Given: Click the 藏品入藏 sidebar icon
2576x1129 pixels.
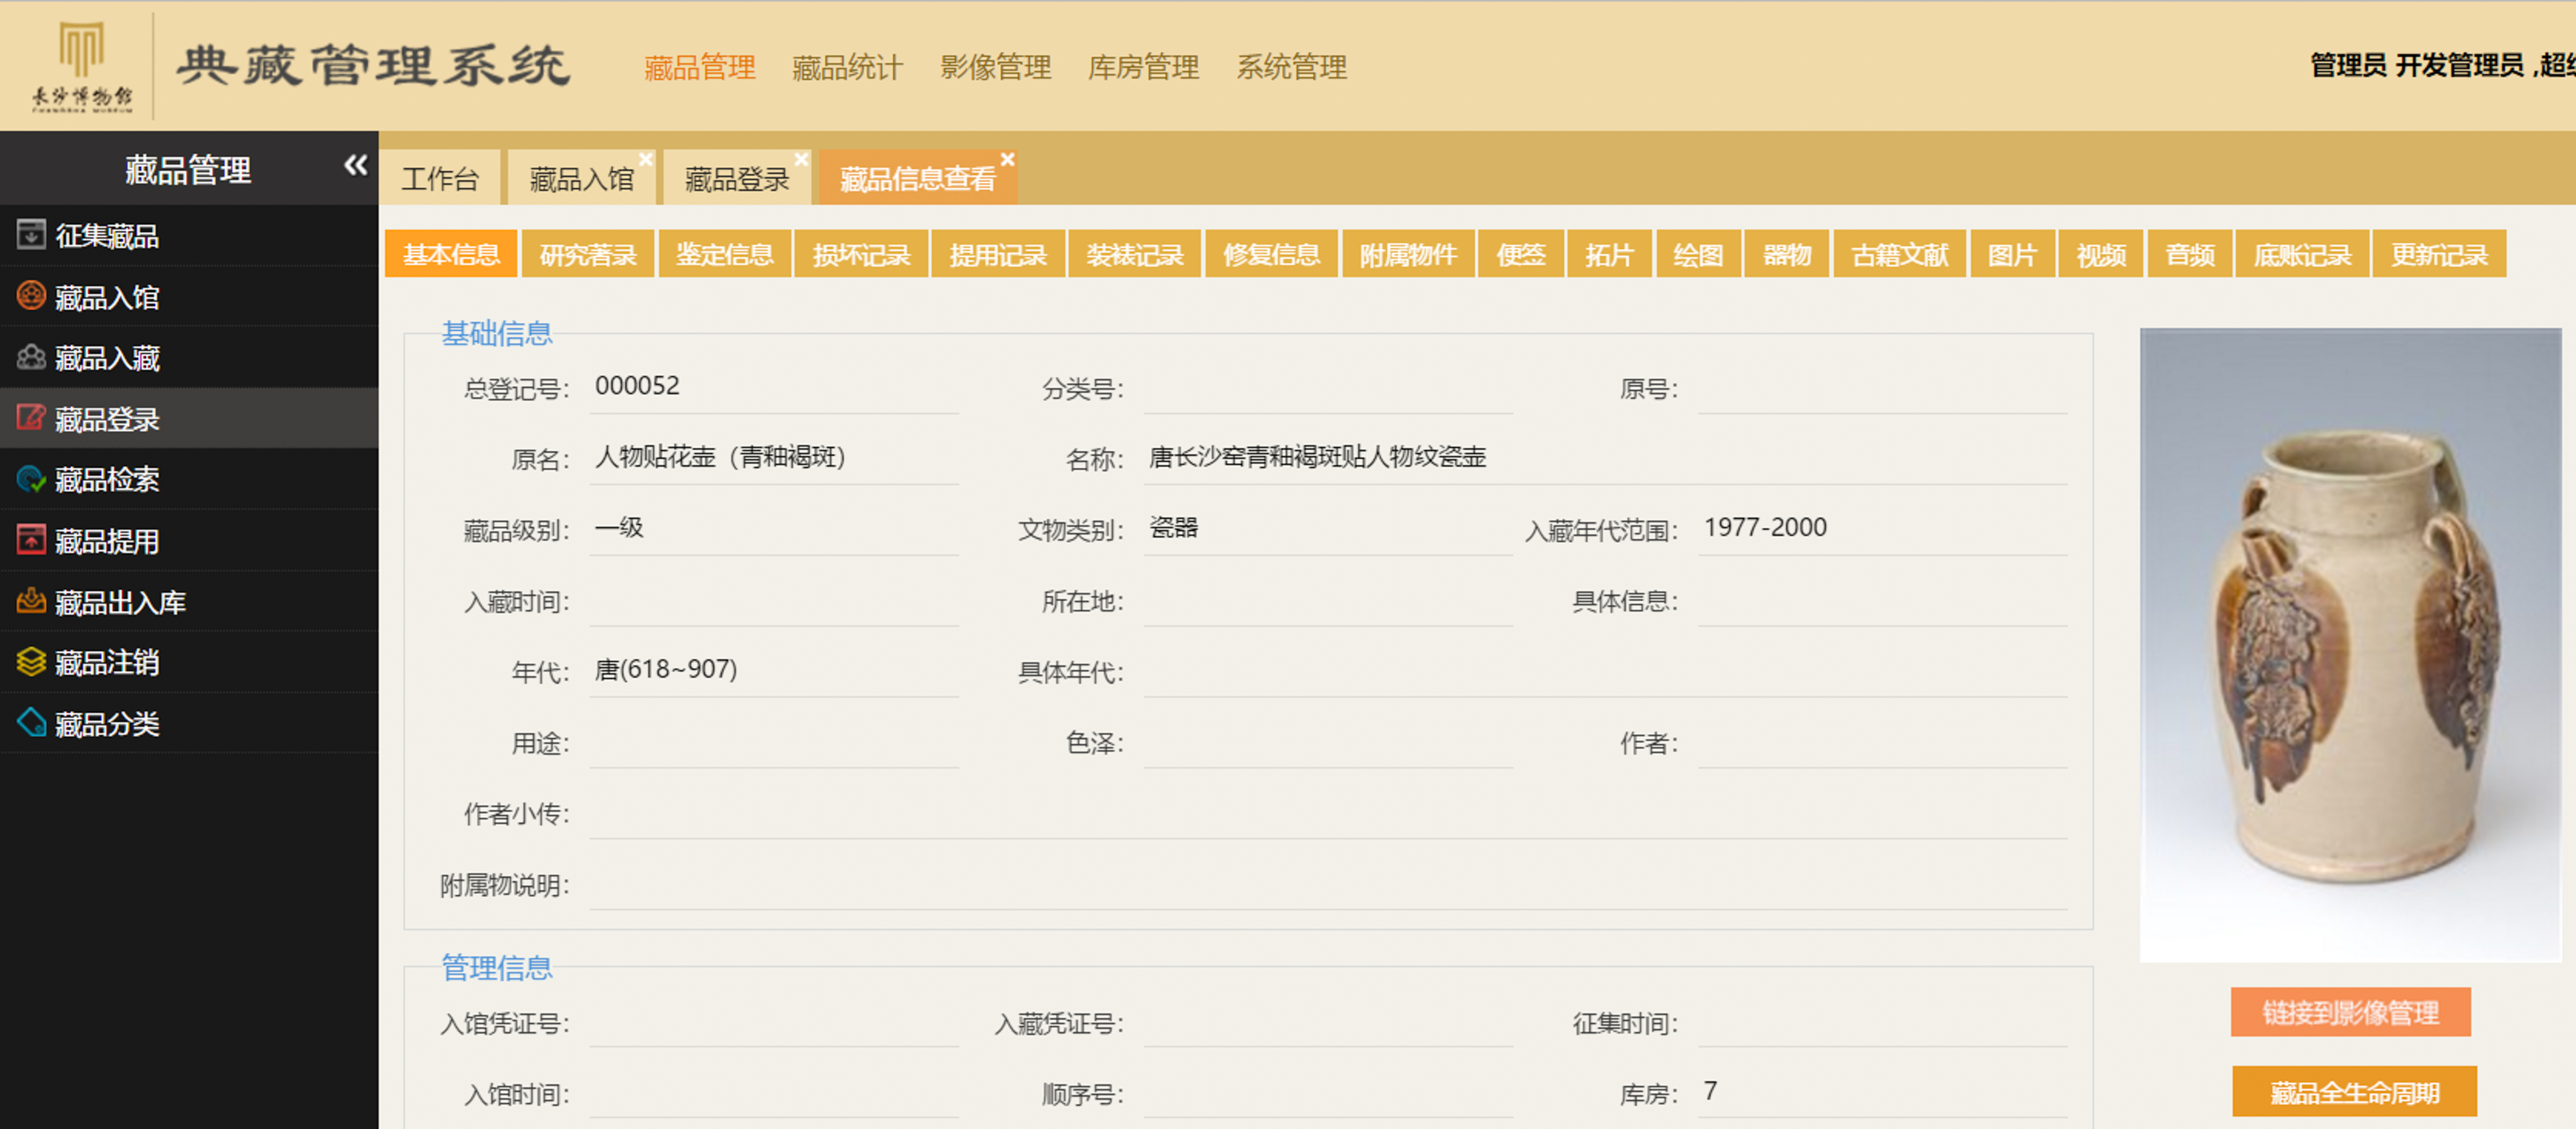Looking at the screenshot, I should point(31,357).
